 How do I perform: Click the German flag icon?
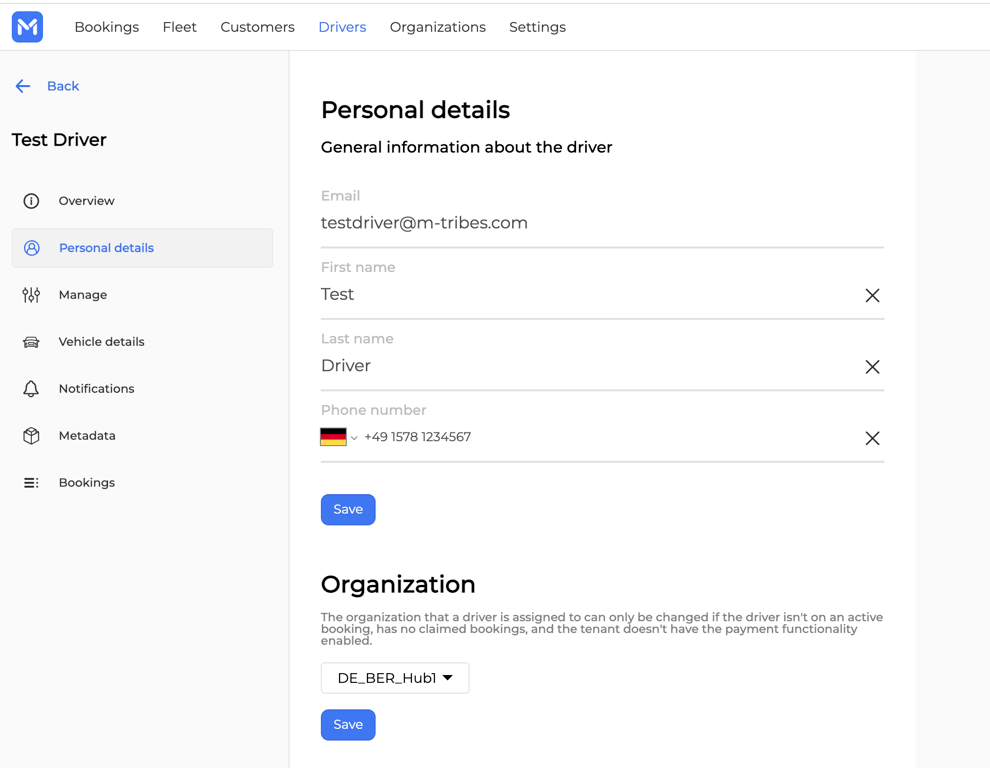[333, 437]
